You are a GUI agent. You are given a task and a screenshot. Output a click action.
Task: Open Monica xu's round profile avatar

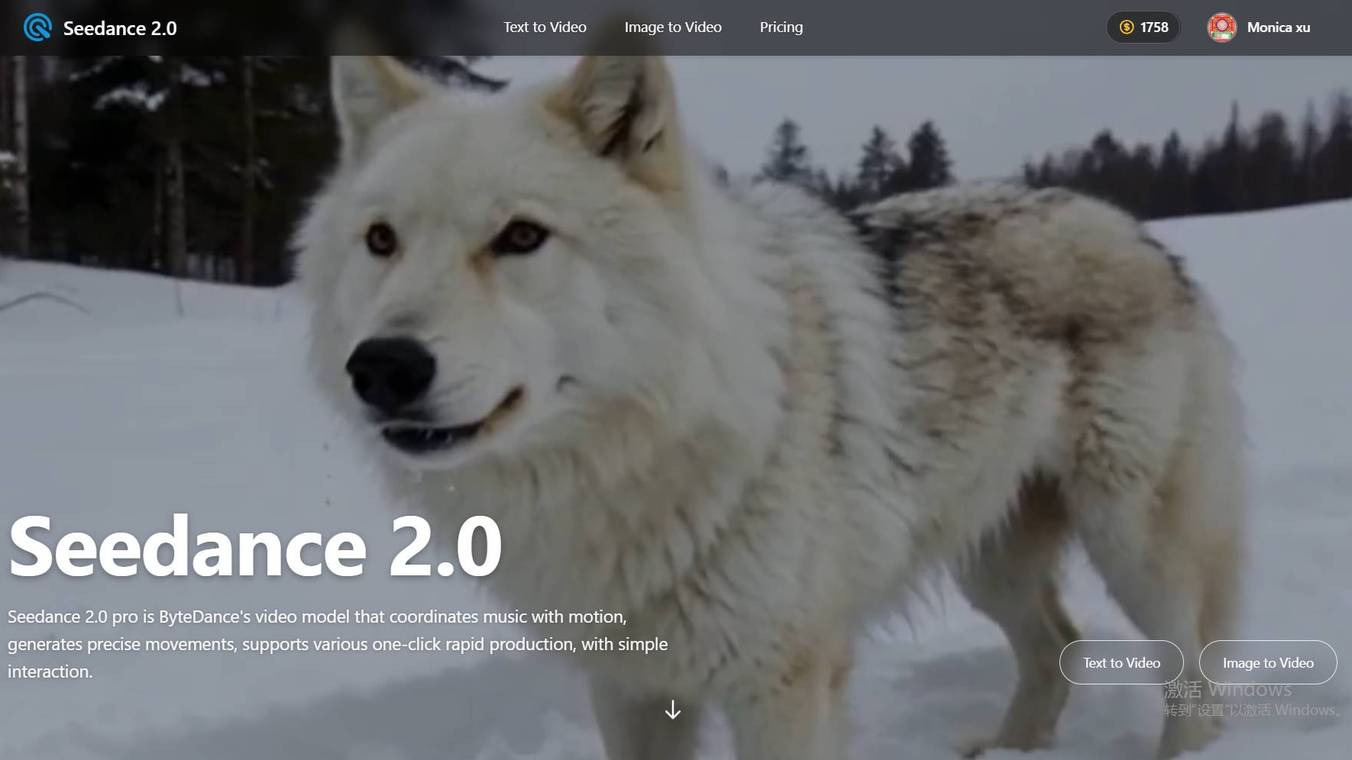pyautogui.click(x=1221, y=27)
